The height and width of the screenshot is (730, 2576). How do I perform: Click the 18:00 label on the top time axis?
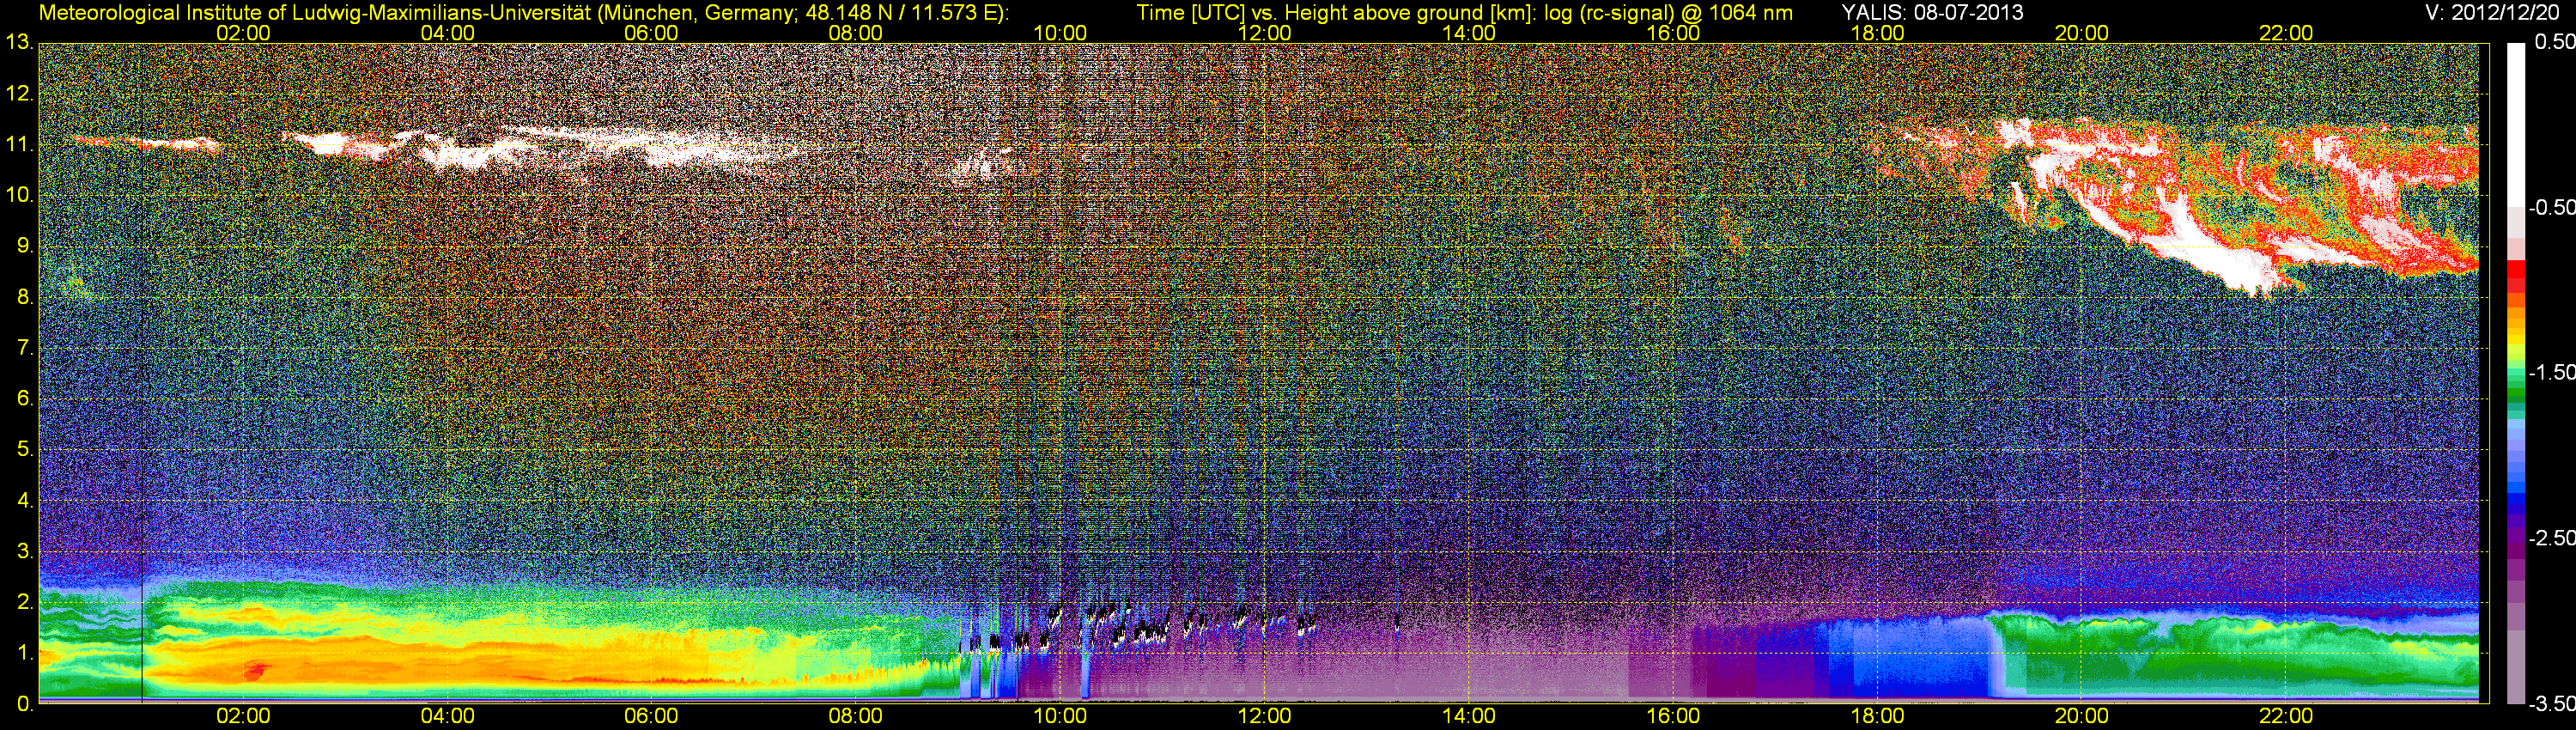tap(1877, 33)
